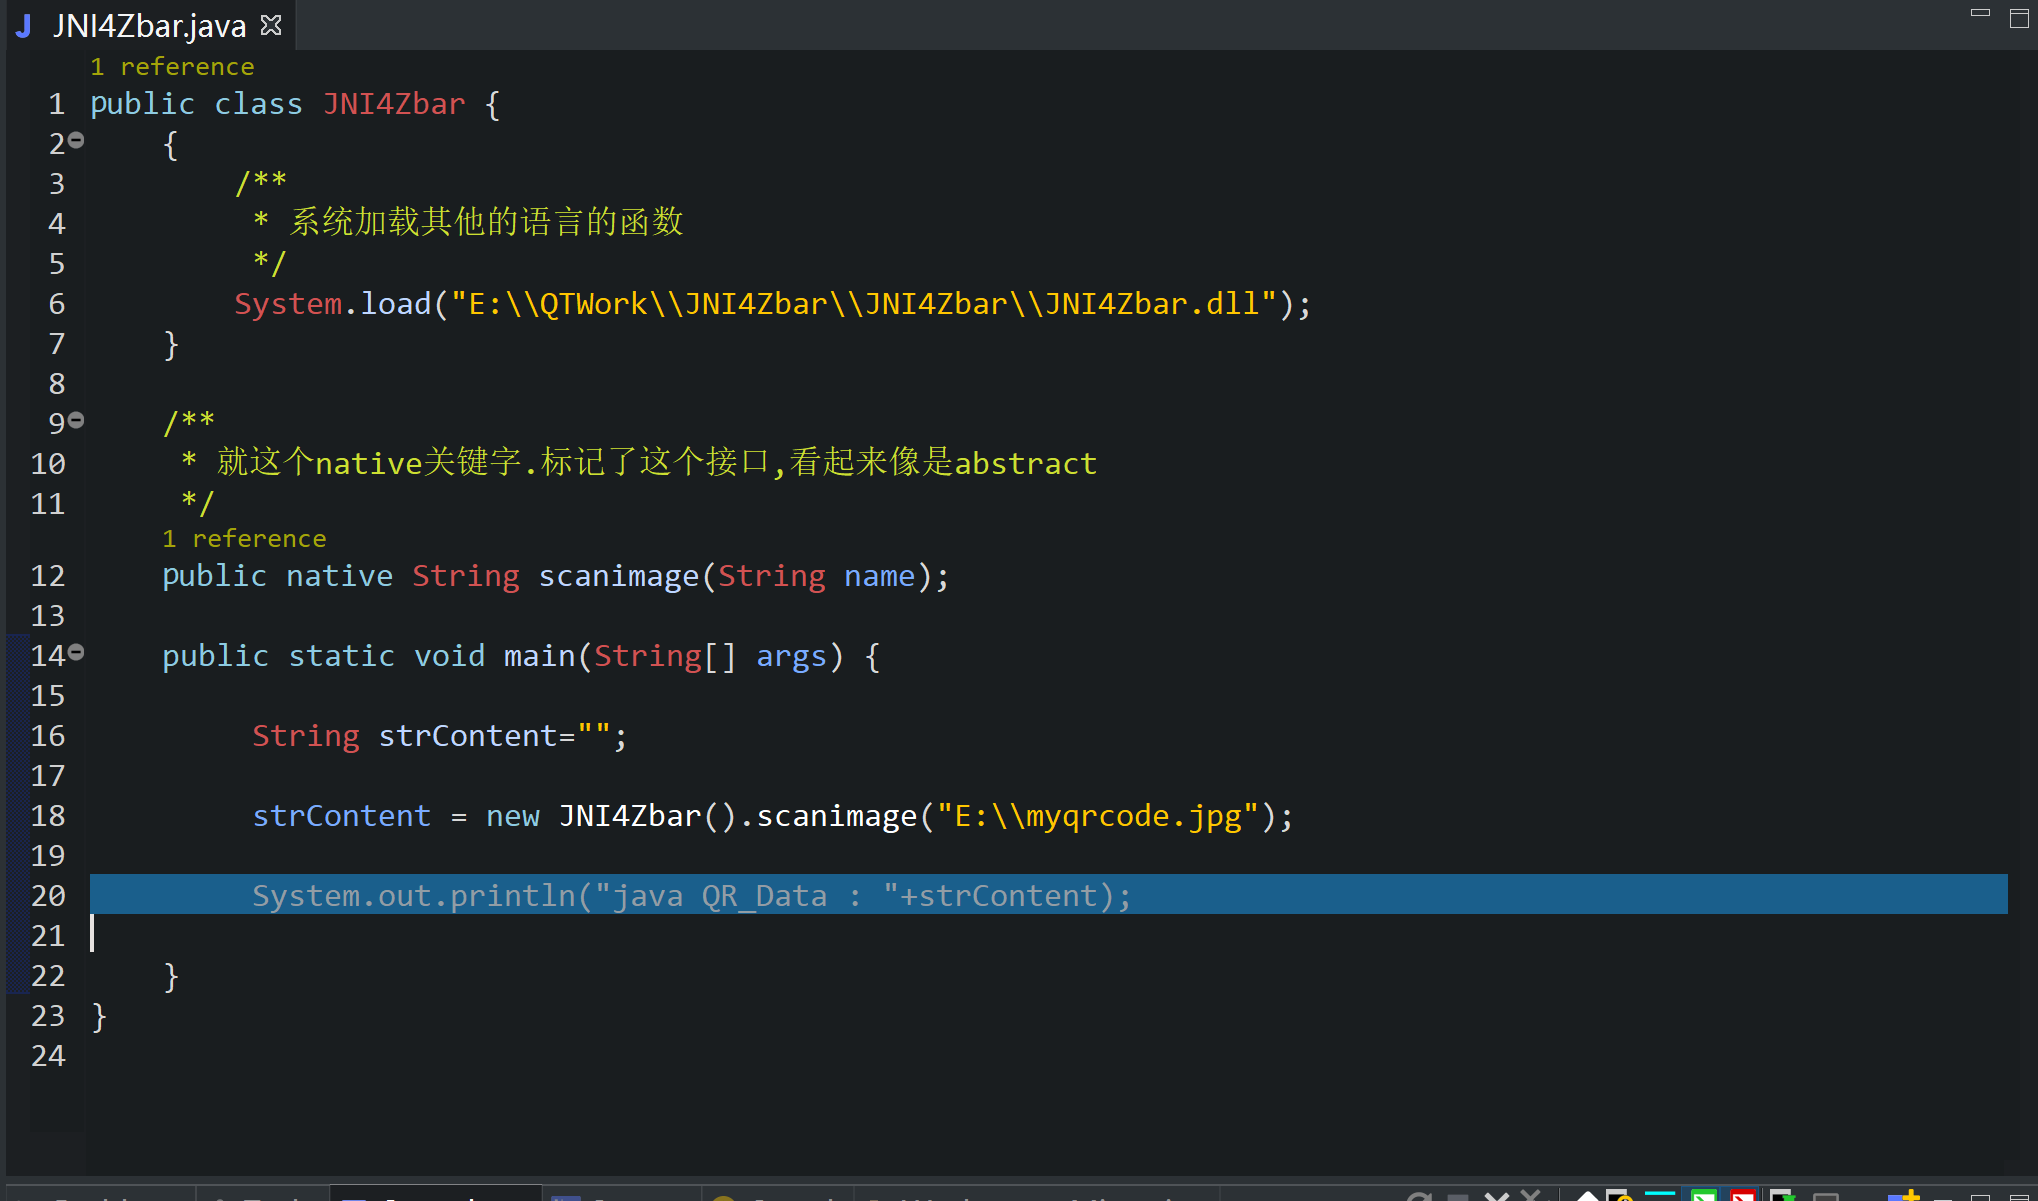Open '1 reference' above class declaration
The image size is (2038, 1201).
[x=172, y=67]
